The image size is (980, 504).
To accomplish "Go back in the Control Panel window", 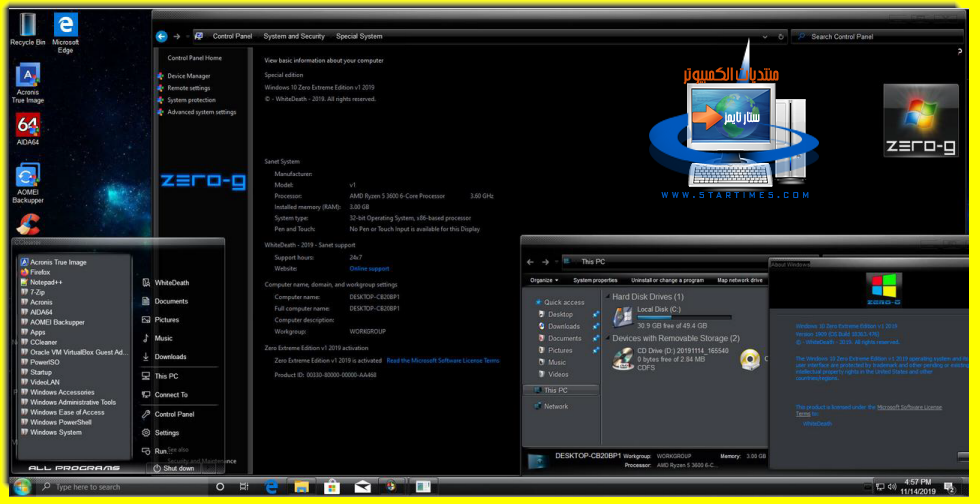I will 161,36.
